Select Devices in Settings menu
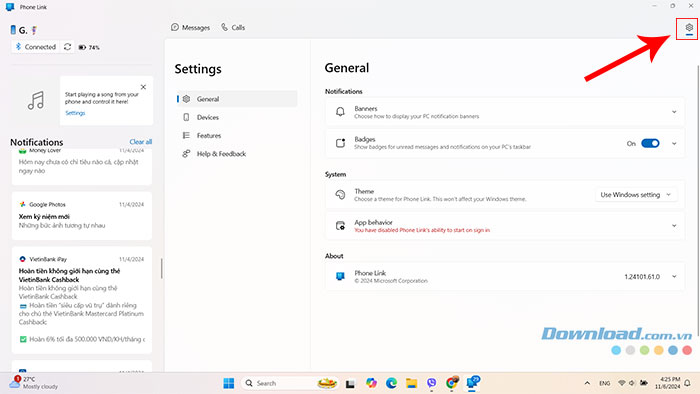The height and width of the screenshot is (394, 700). (237, 117)
